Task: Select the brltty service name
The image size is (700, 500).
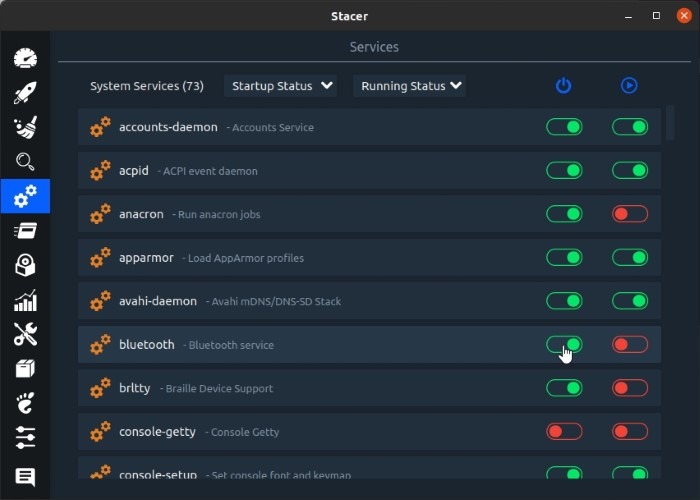Action: (134, 388)
